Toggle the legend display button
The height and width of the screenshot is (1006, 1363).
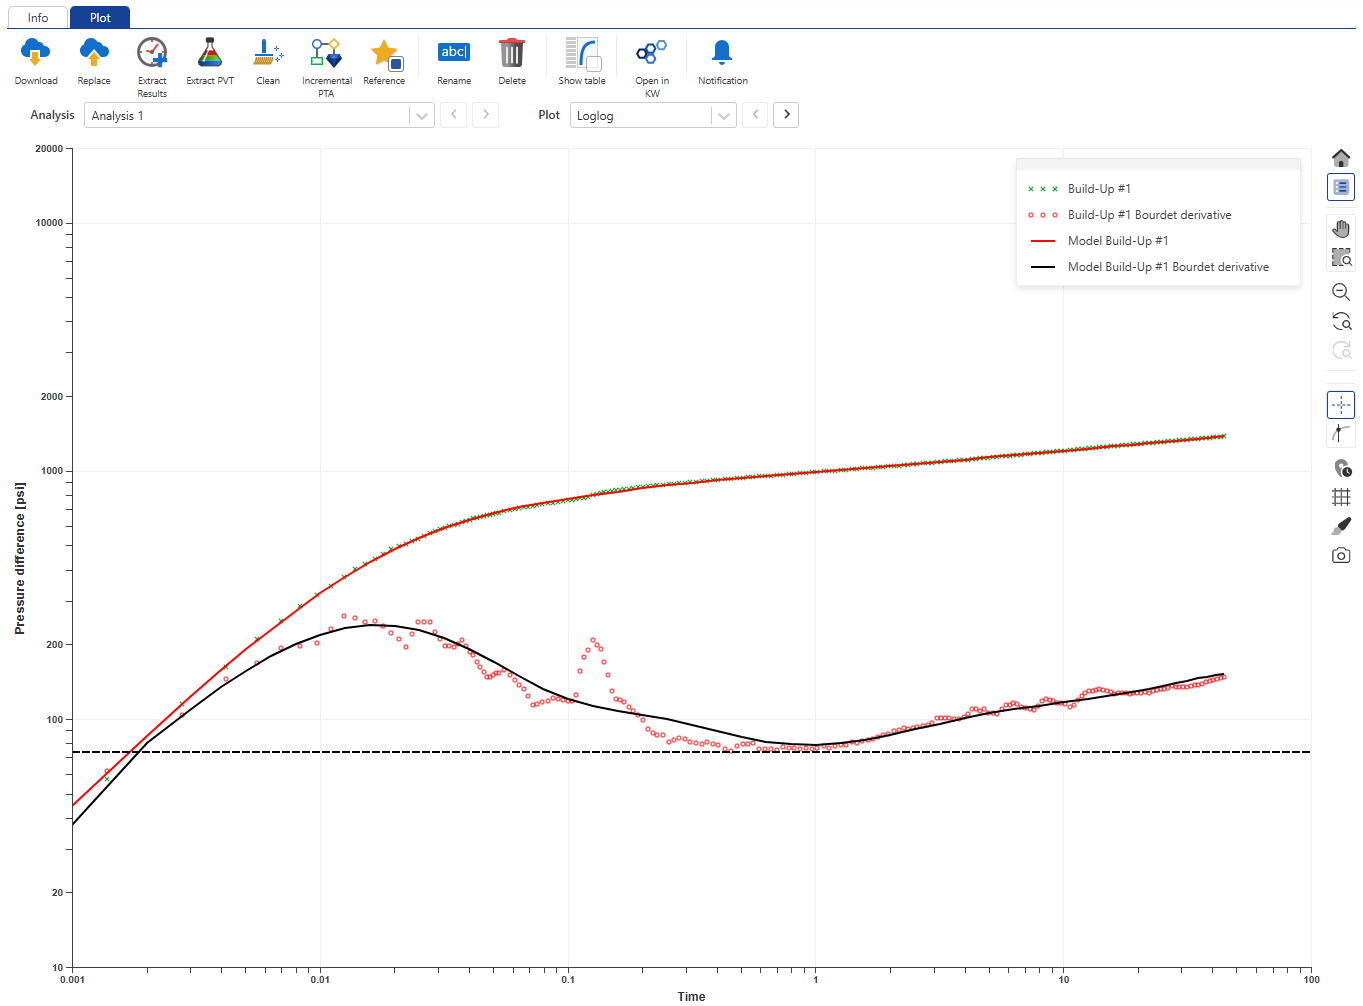coord(1341,187)
